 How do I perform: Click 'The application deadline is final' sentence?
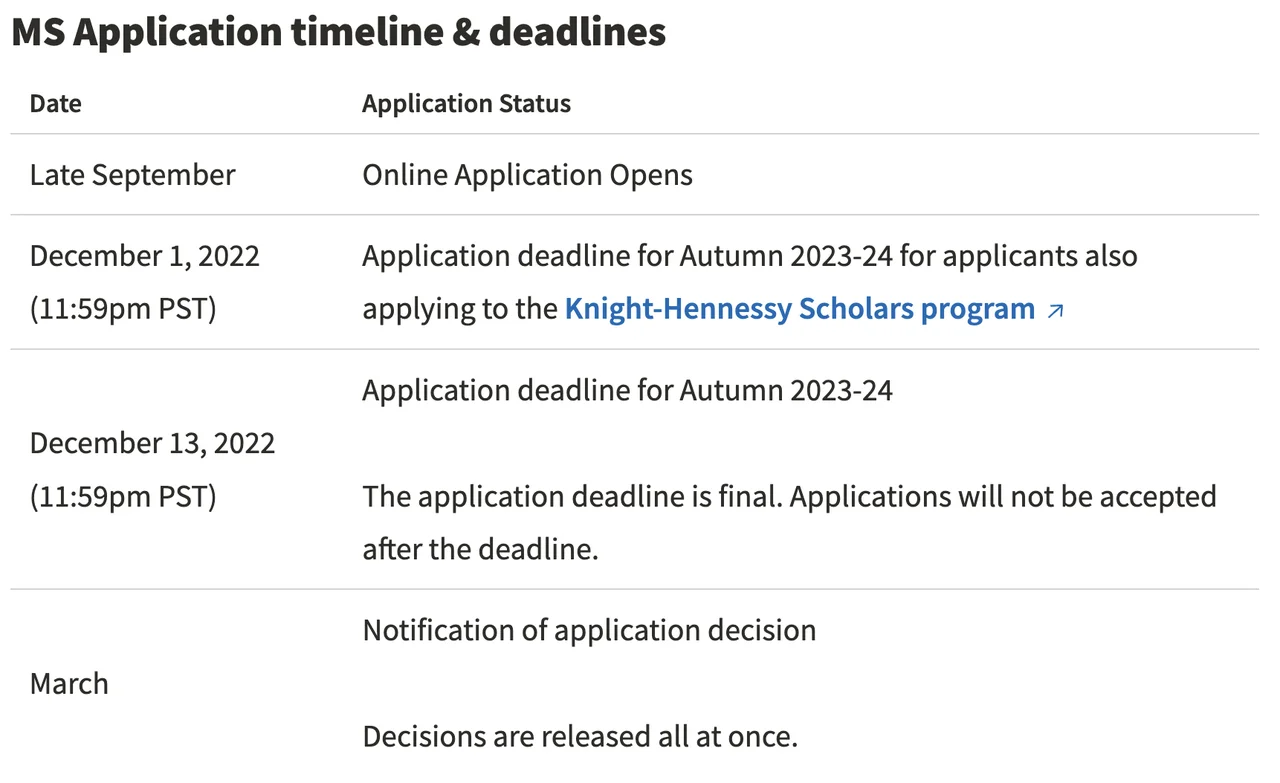[x=572, y=496]
